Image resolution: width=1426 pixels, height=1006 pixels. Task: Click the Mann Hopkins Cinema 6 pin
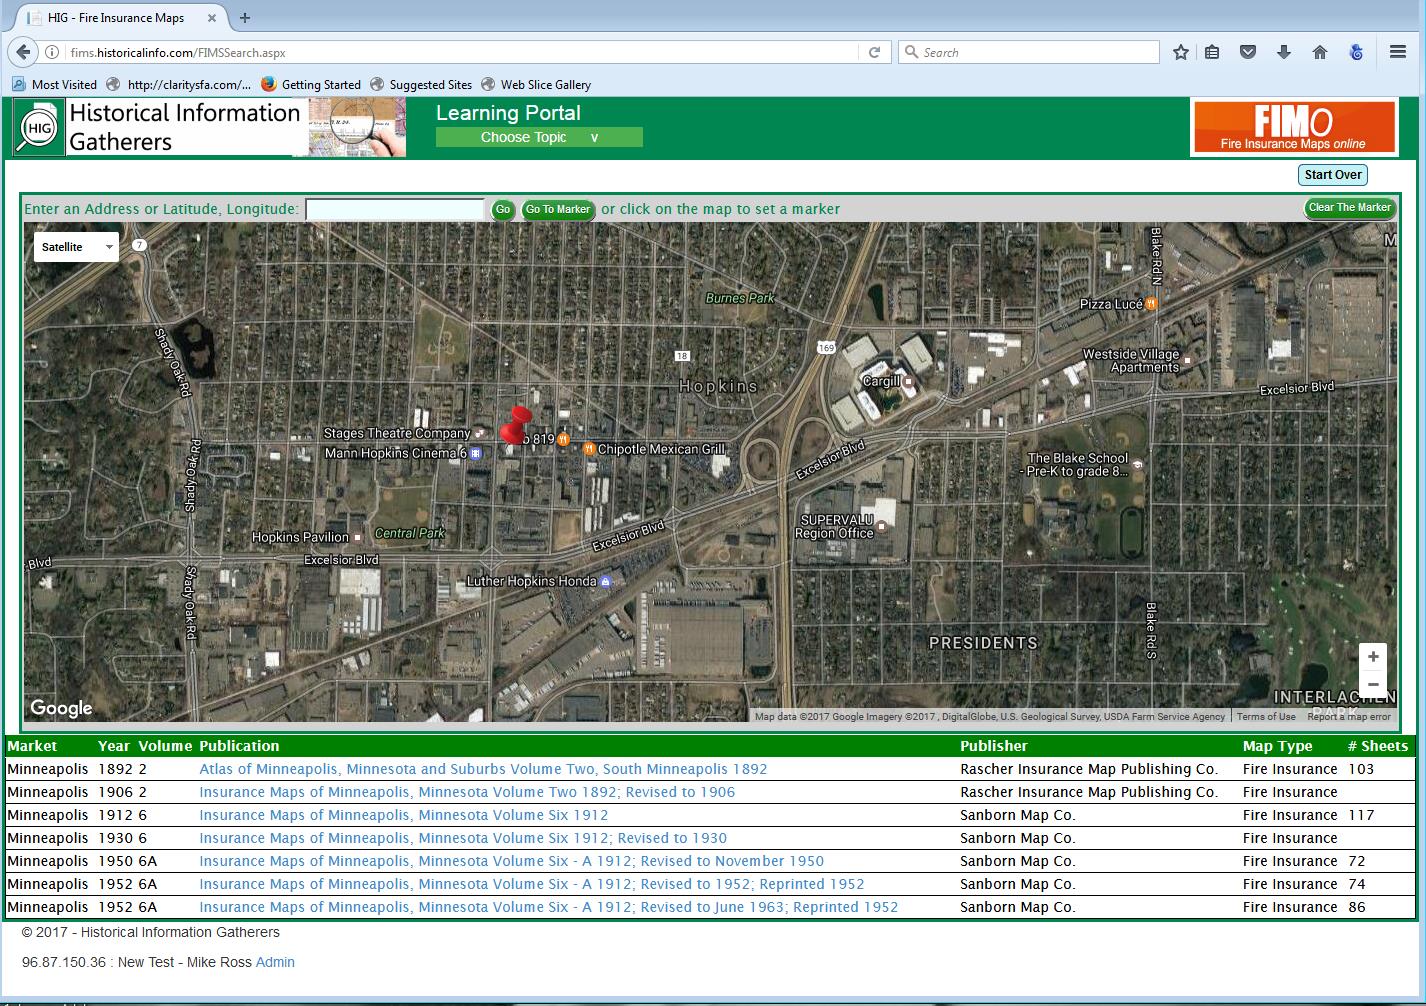point(476,453)
